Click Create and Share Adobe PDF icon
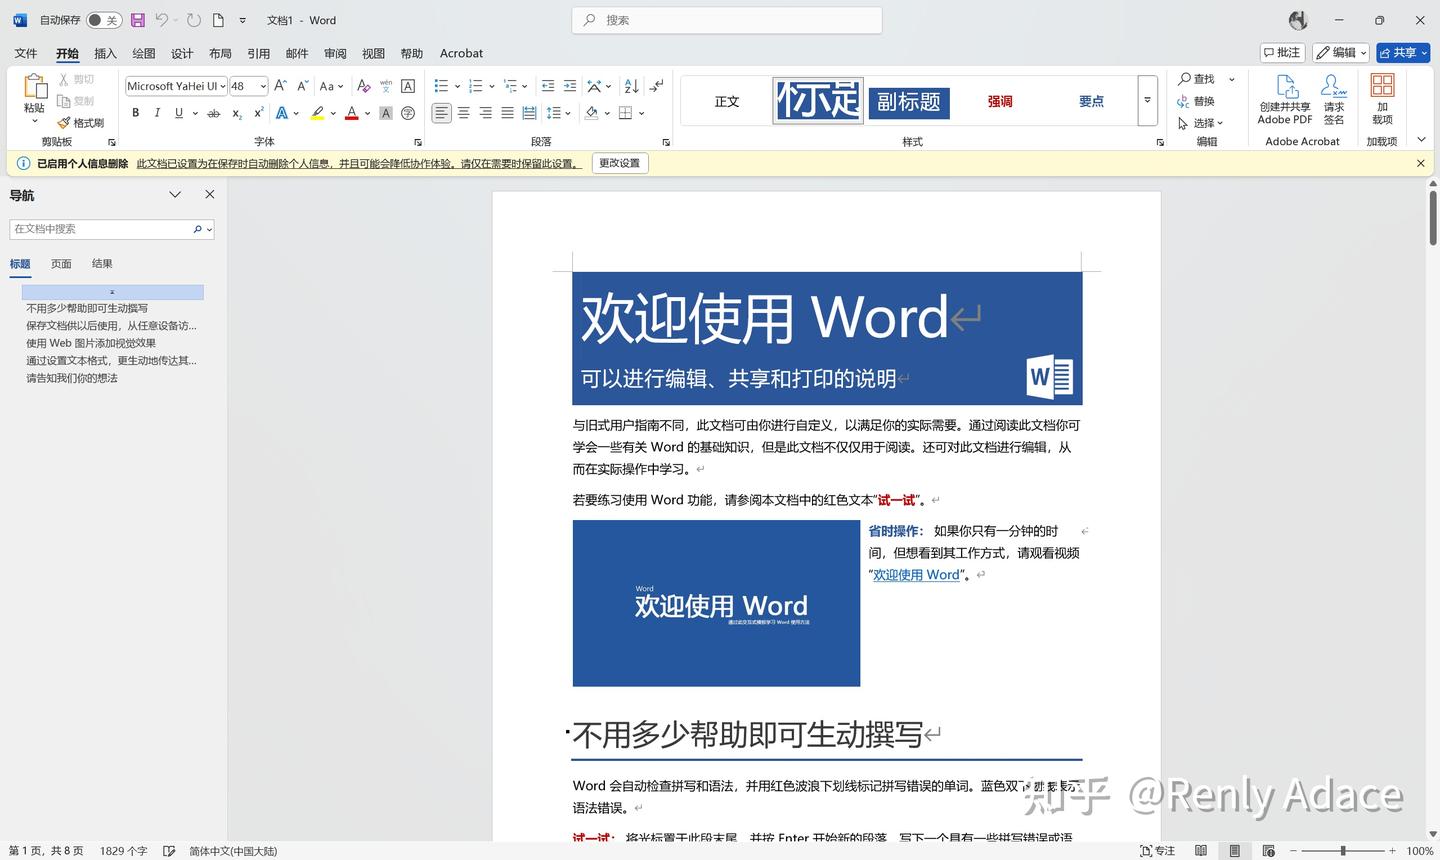Screen dimensions: 1440x860 [1285, 99]
